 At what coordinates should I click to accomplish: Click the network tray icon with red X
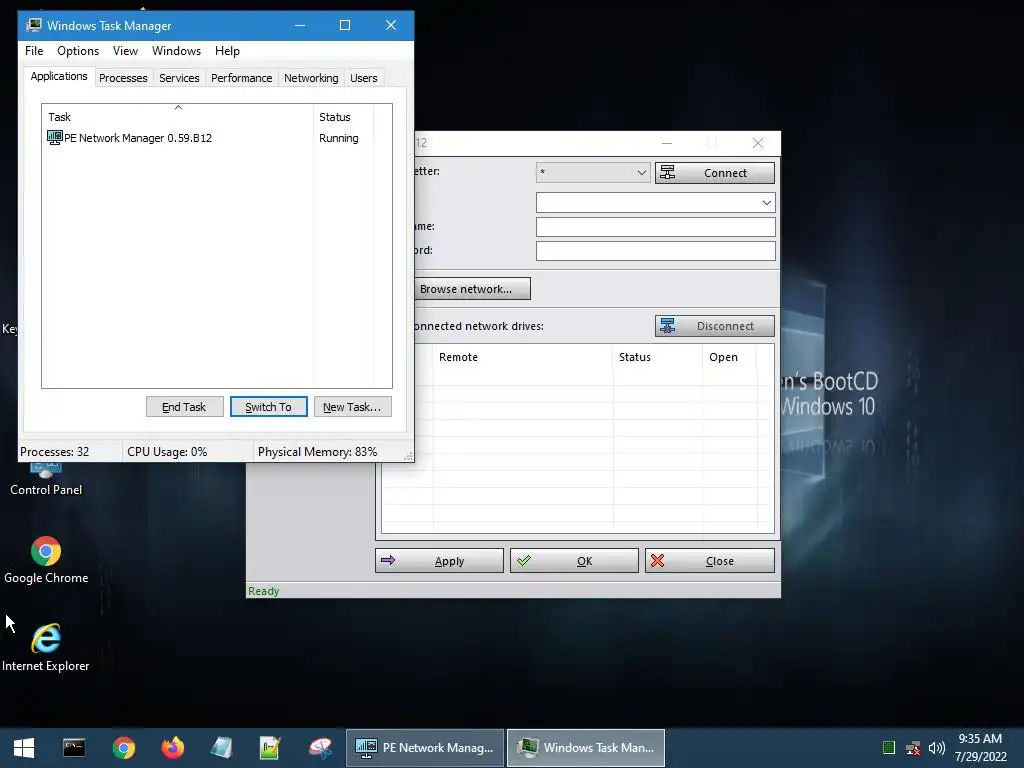coord(913,748)
